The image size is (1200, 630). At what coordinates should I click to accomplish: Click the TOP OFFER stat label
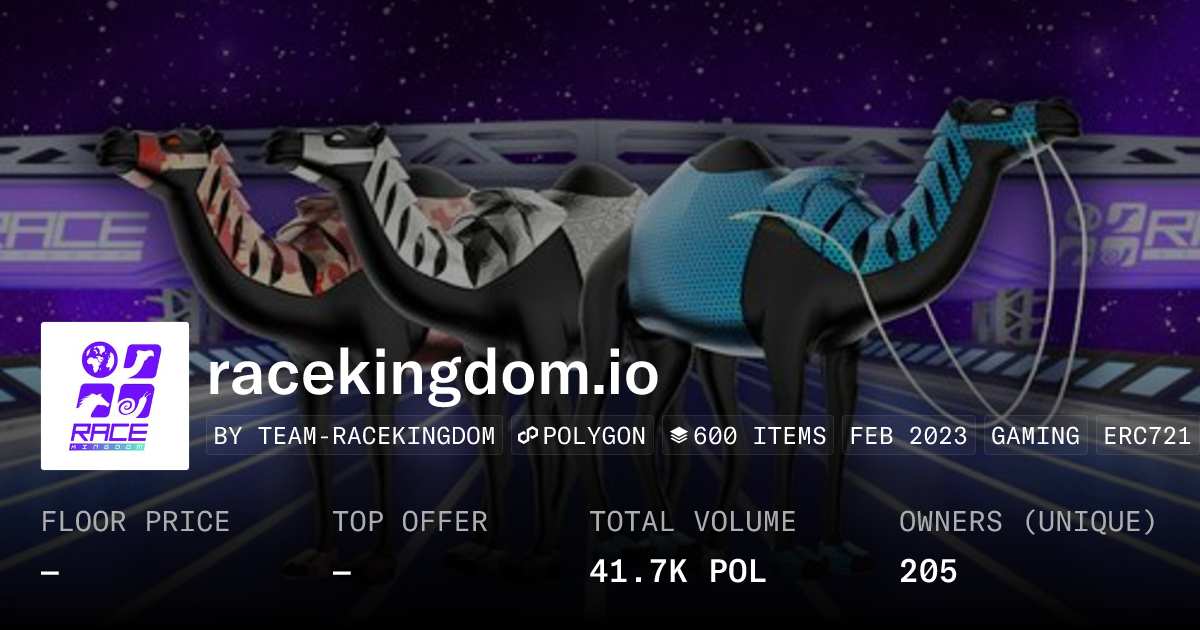[x=410, y=522]
